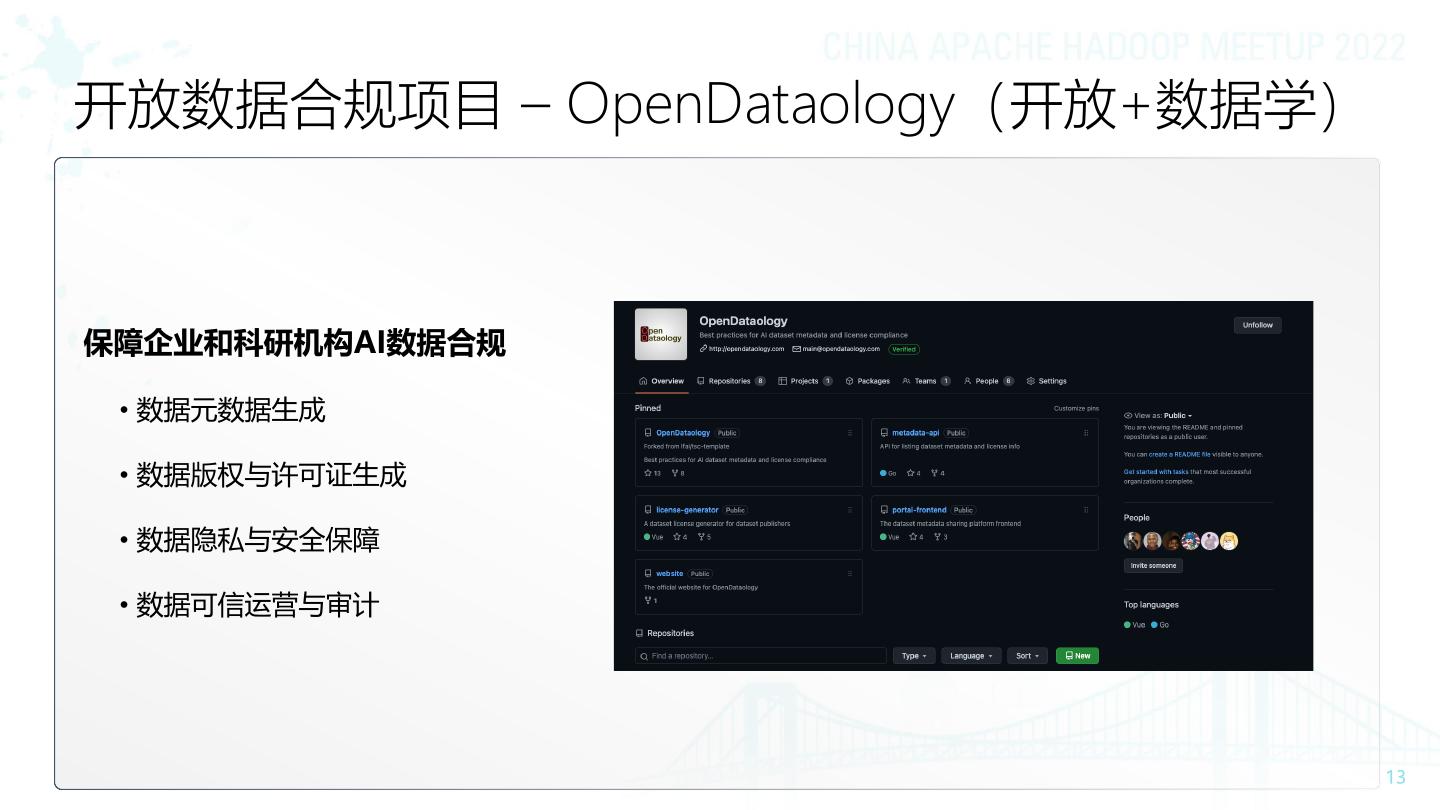
Task: Click the Public label on license-generator card
Action: (x=735, y=510)
